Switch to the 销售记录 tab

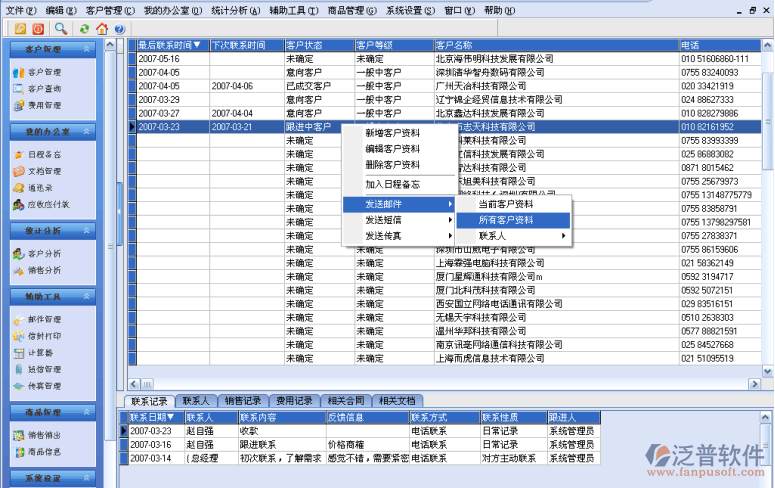(x=243, y=401)
